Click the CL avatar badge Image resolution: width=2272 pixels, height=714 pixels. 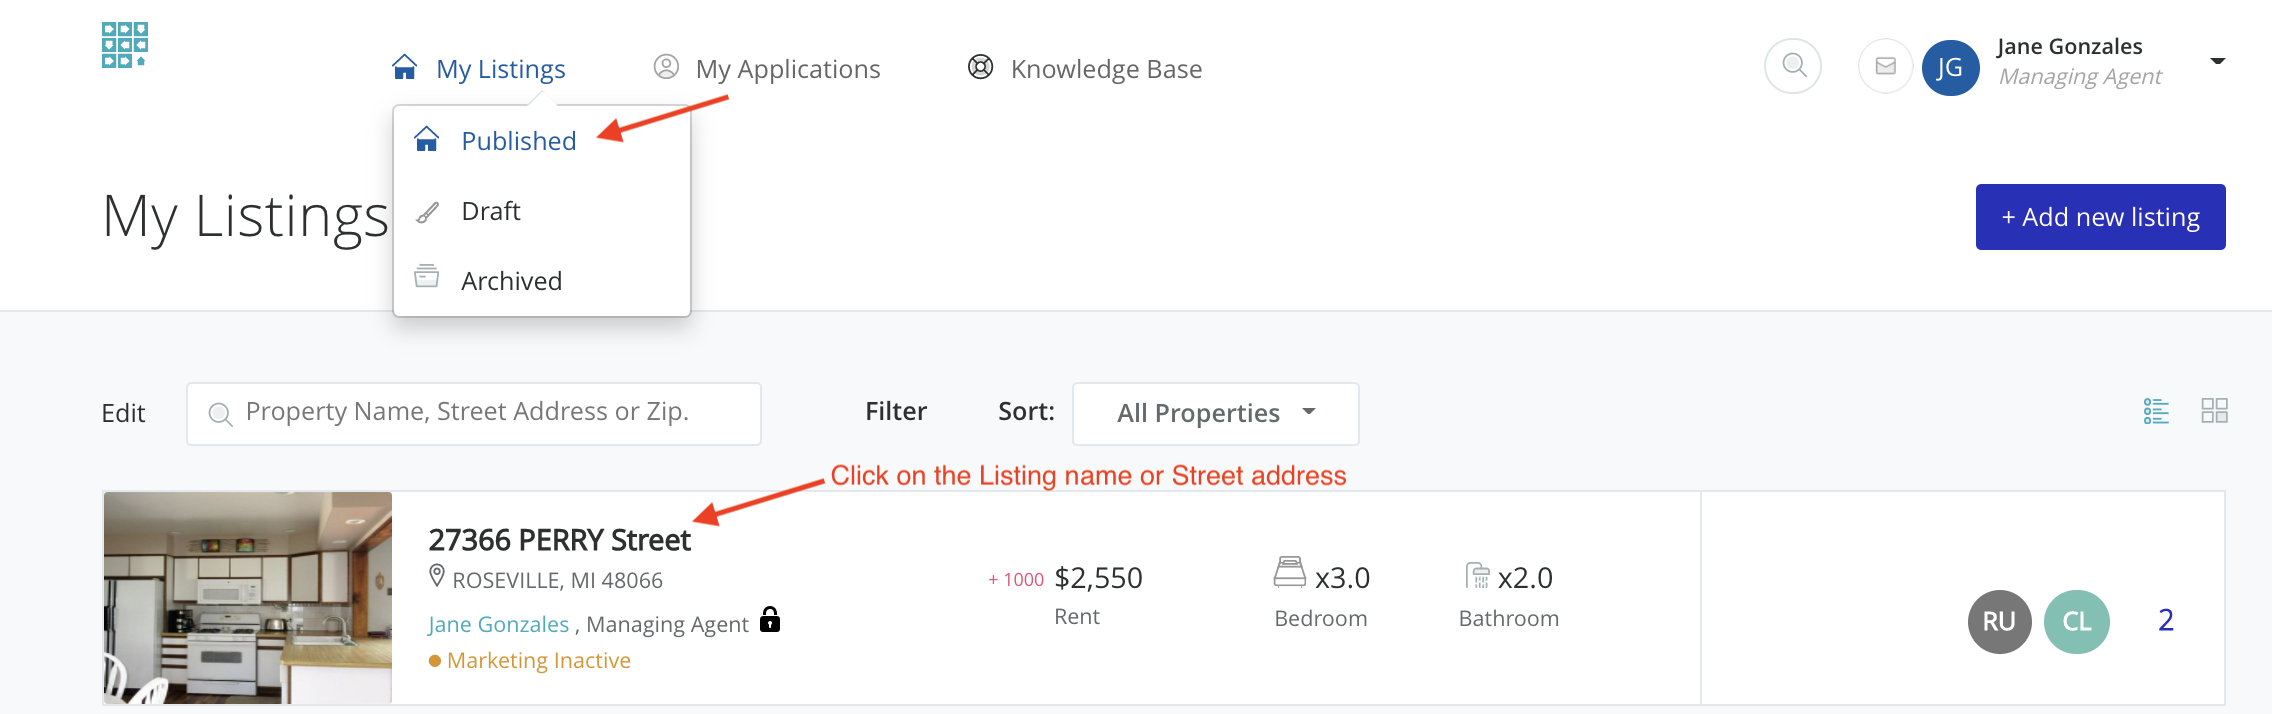2076,621
